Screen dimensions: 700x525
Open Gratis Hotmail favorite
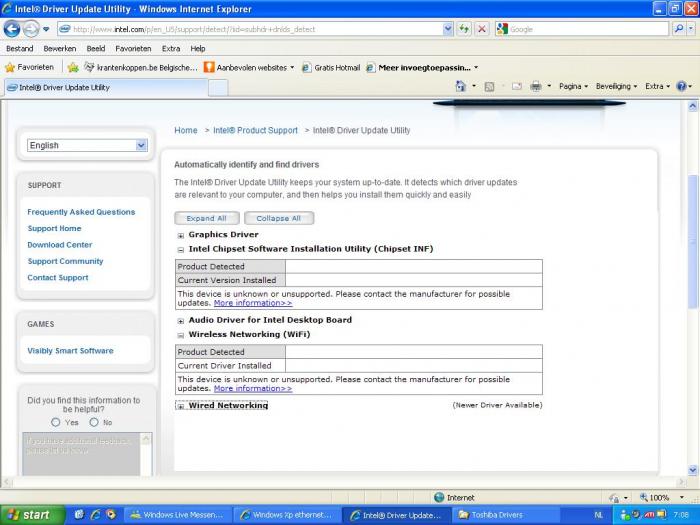point(331,67)
